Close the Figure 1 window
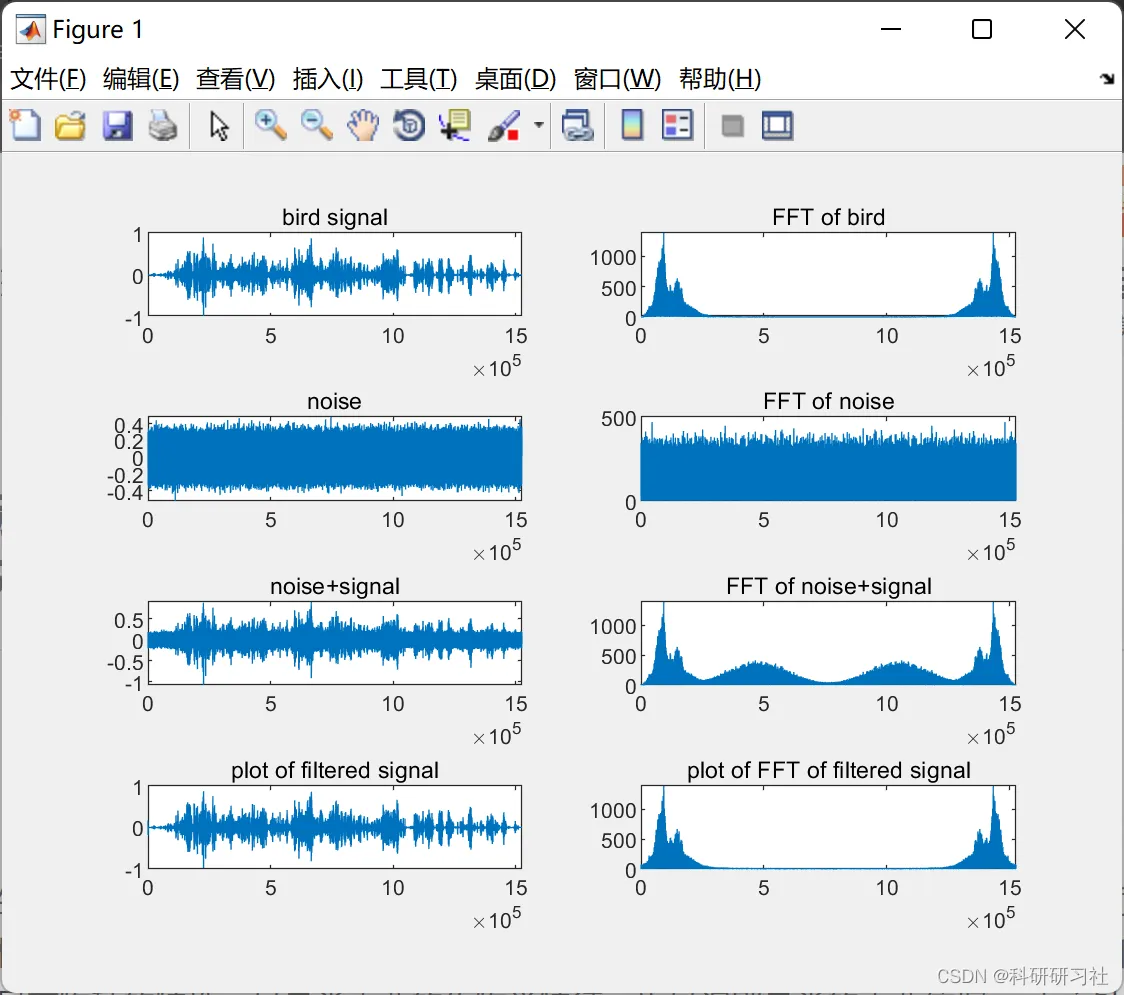The height and width of the screenshot is (995, 1124). click(1075, 29)
